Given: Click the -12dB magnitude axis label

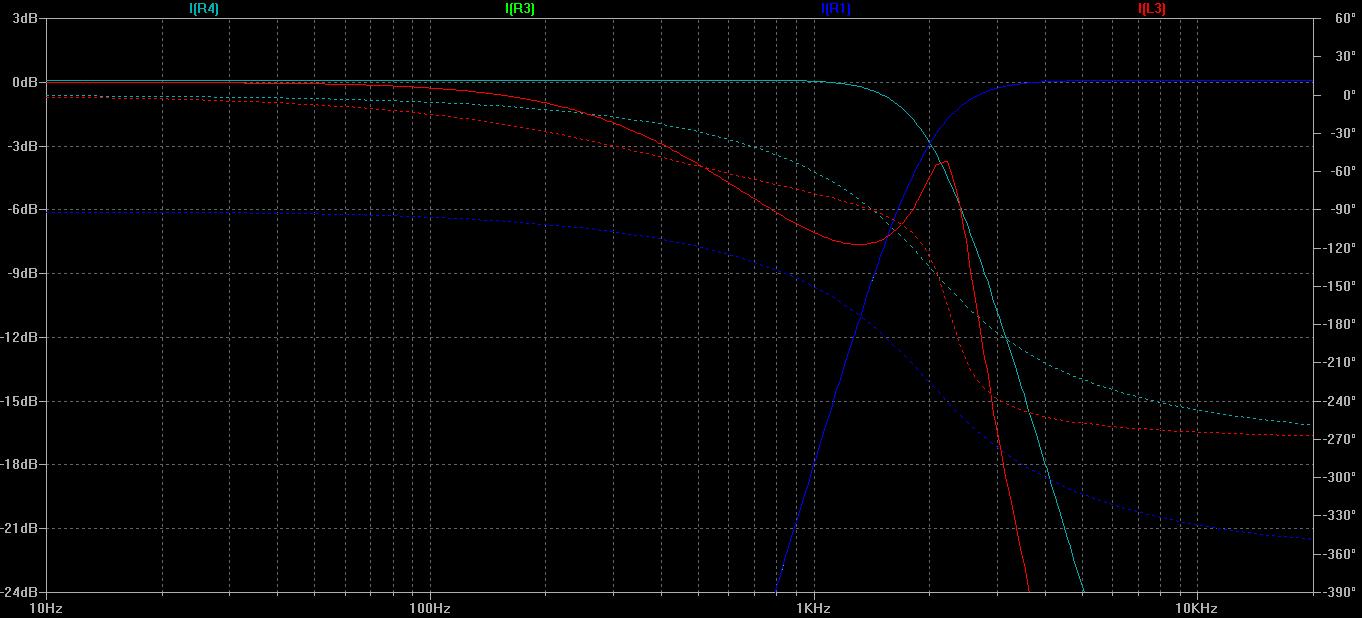Looking at the screenshot, I should [x=21, y=337].
